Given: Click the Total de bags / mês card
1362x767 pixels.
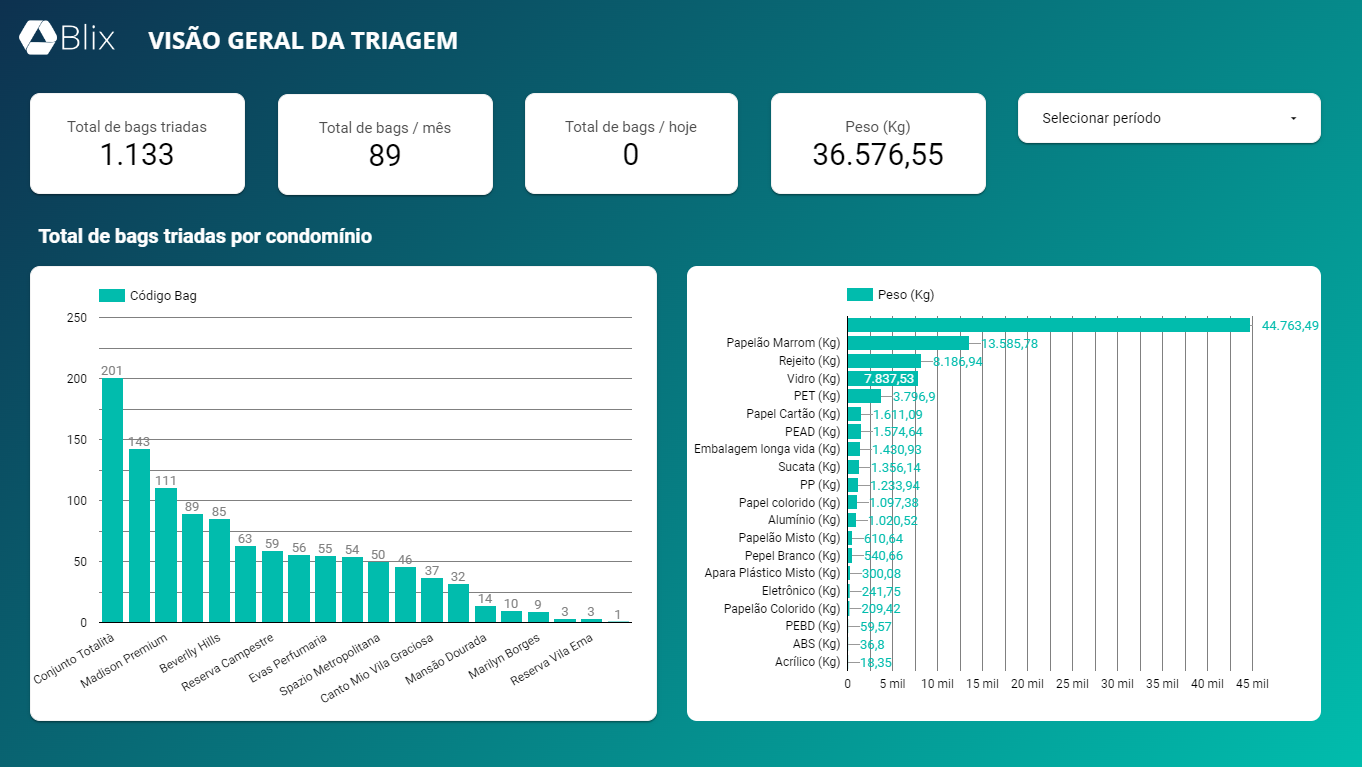Looking at the screenshot, I should click(385, 144).
